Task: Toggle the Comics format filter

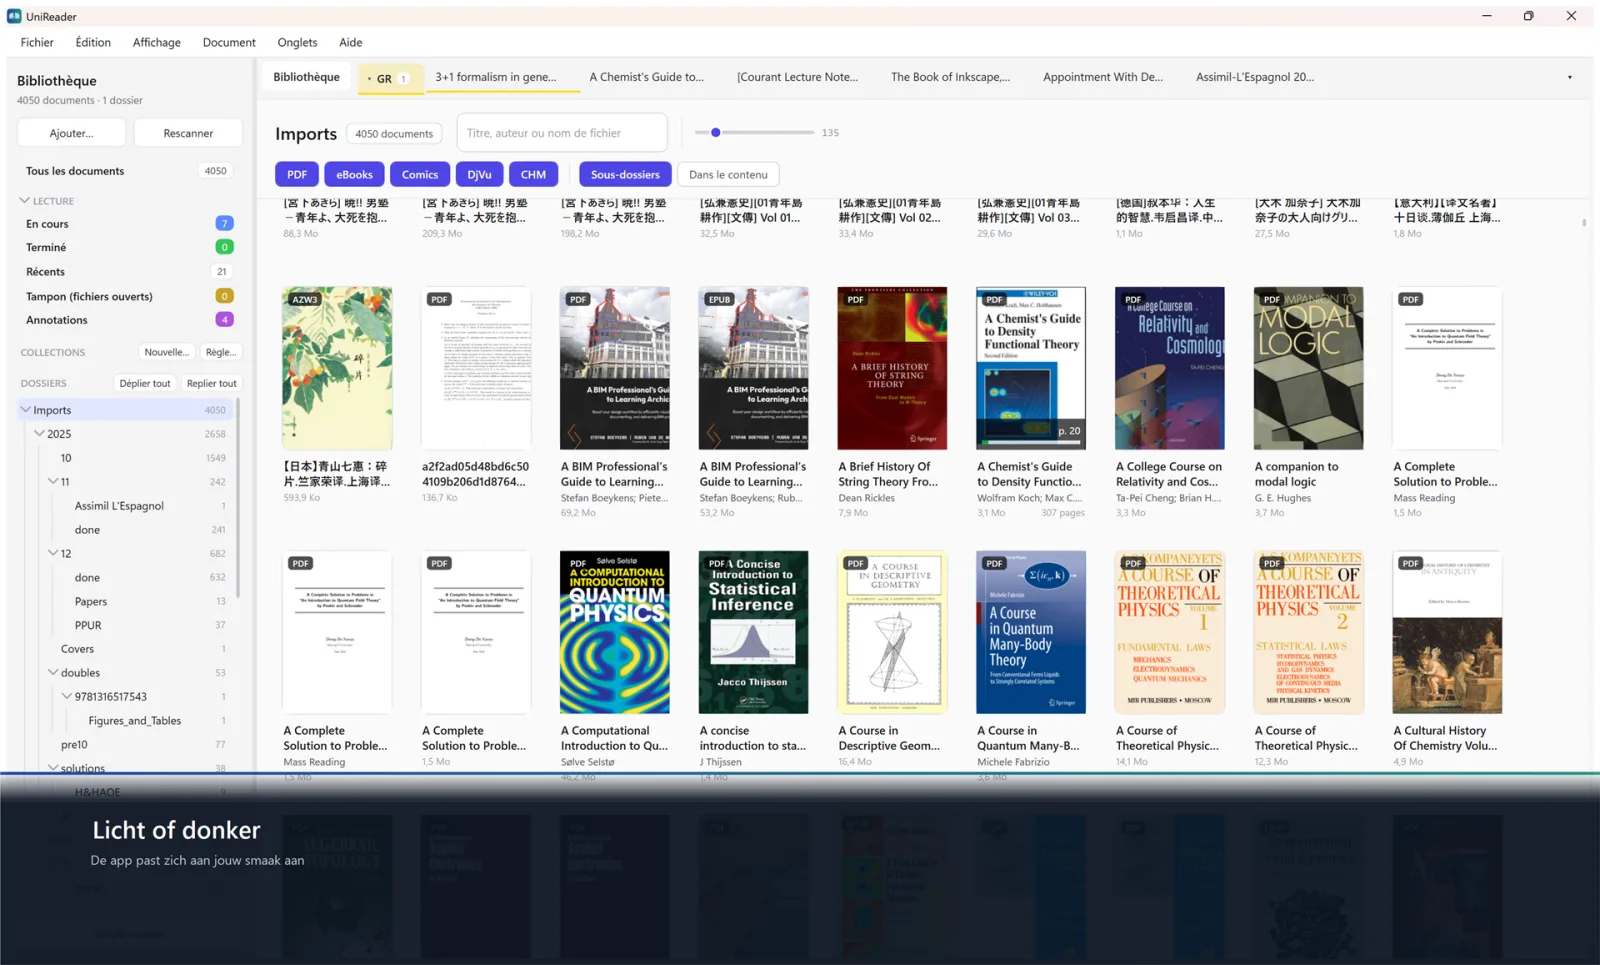Action: [x=420, y=174]
